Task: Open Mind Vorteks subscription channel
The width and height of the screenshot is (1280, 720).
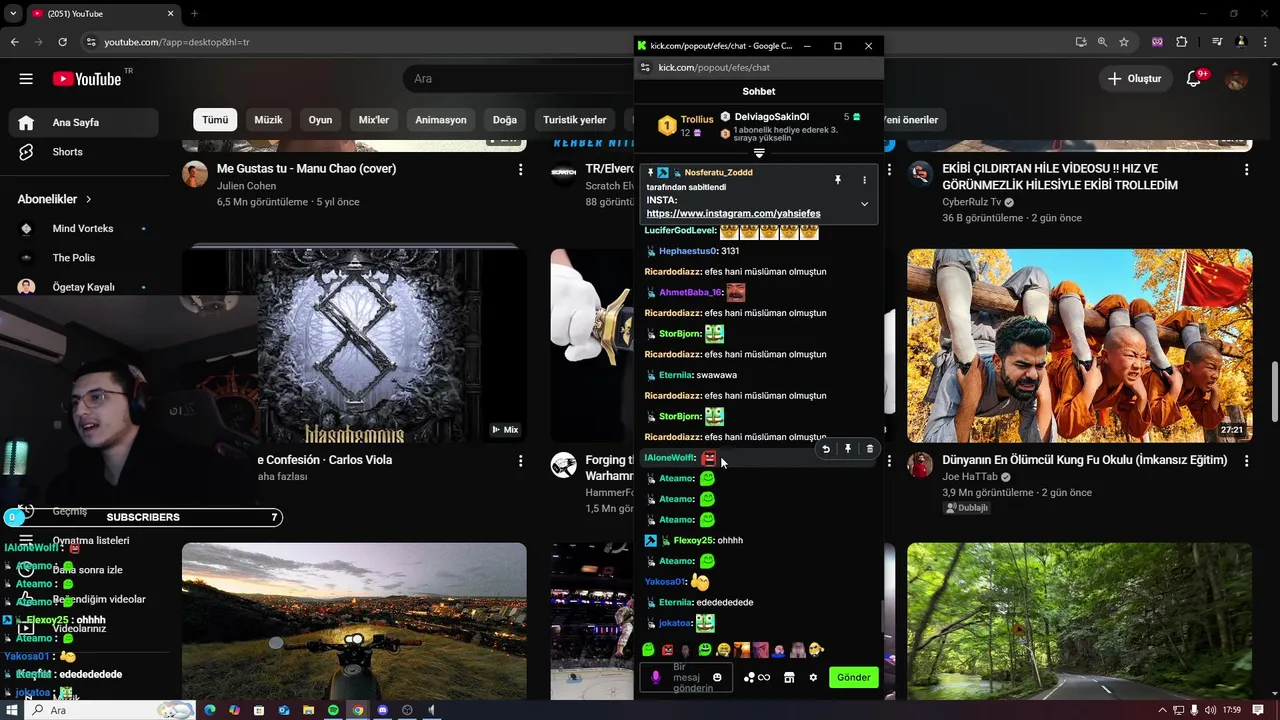Action: click(84, 229)
